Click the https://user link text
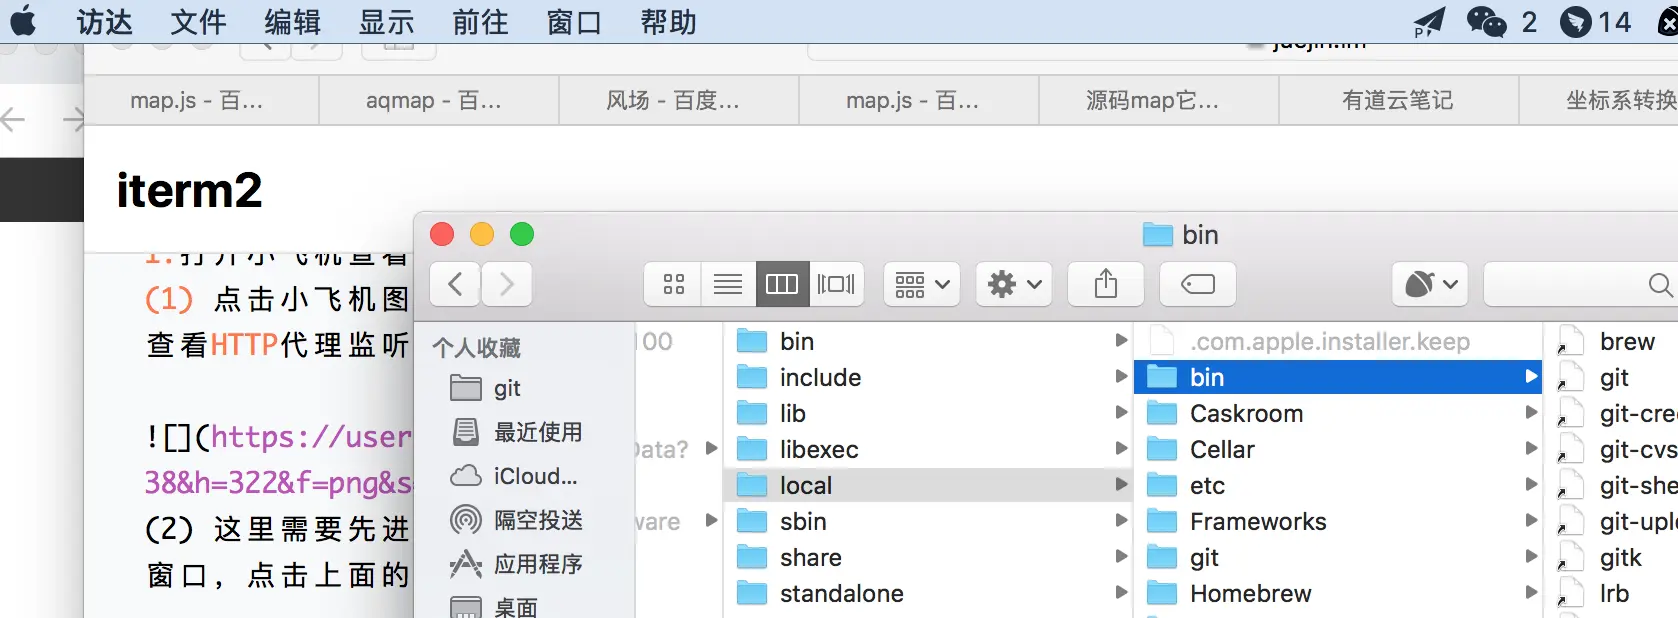 [311, 437]
